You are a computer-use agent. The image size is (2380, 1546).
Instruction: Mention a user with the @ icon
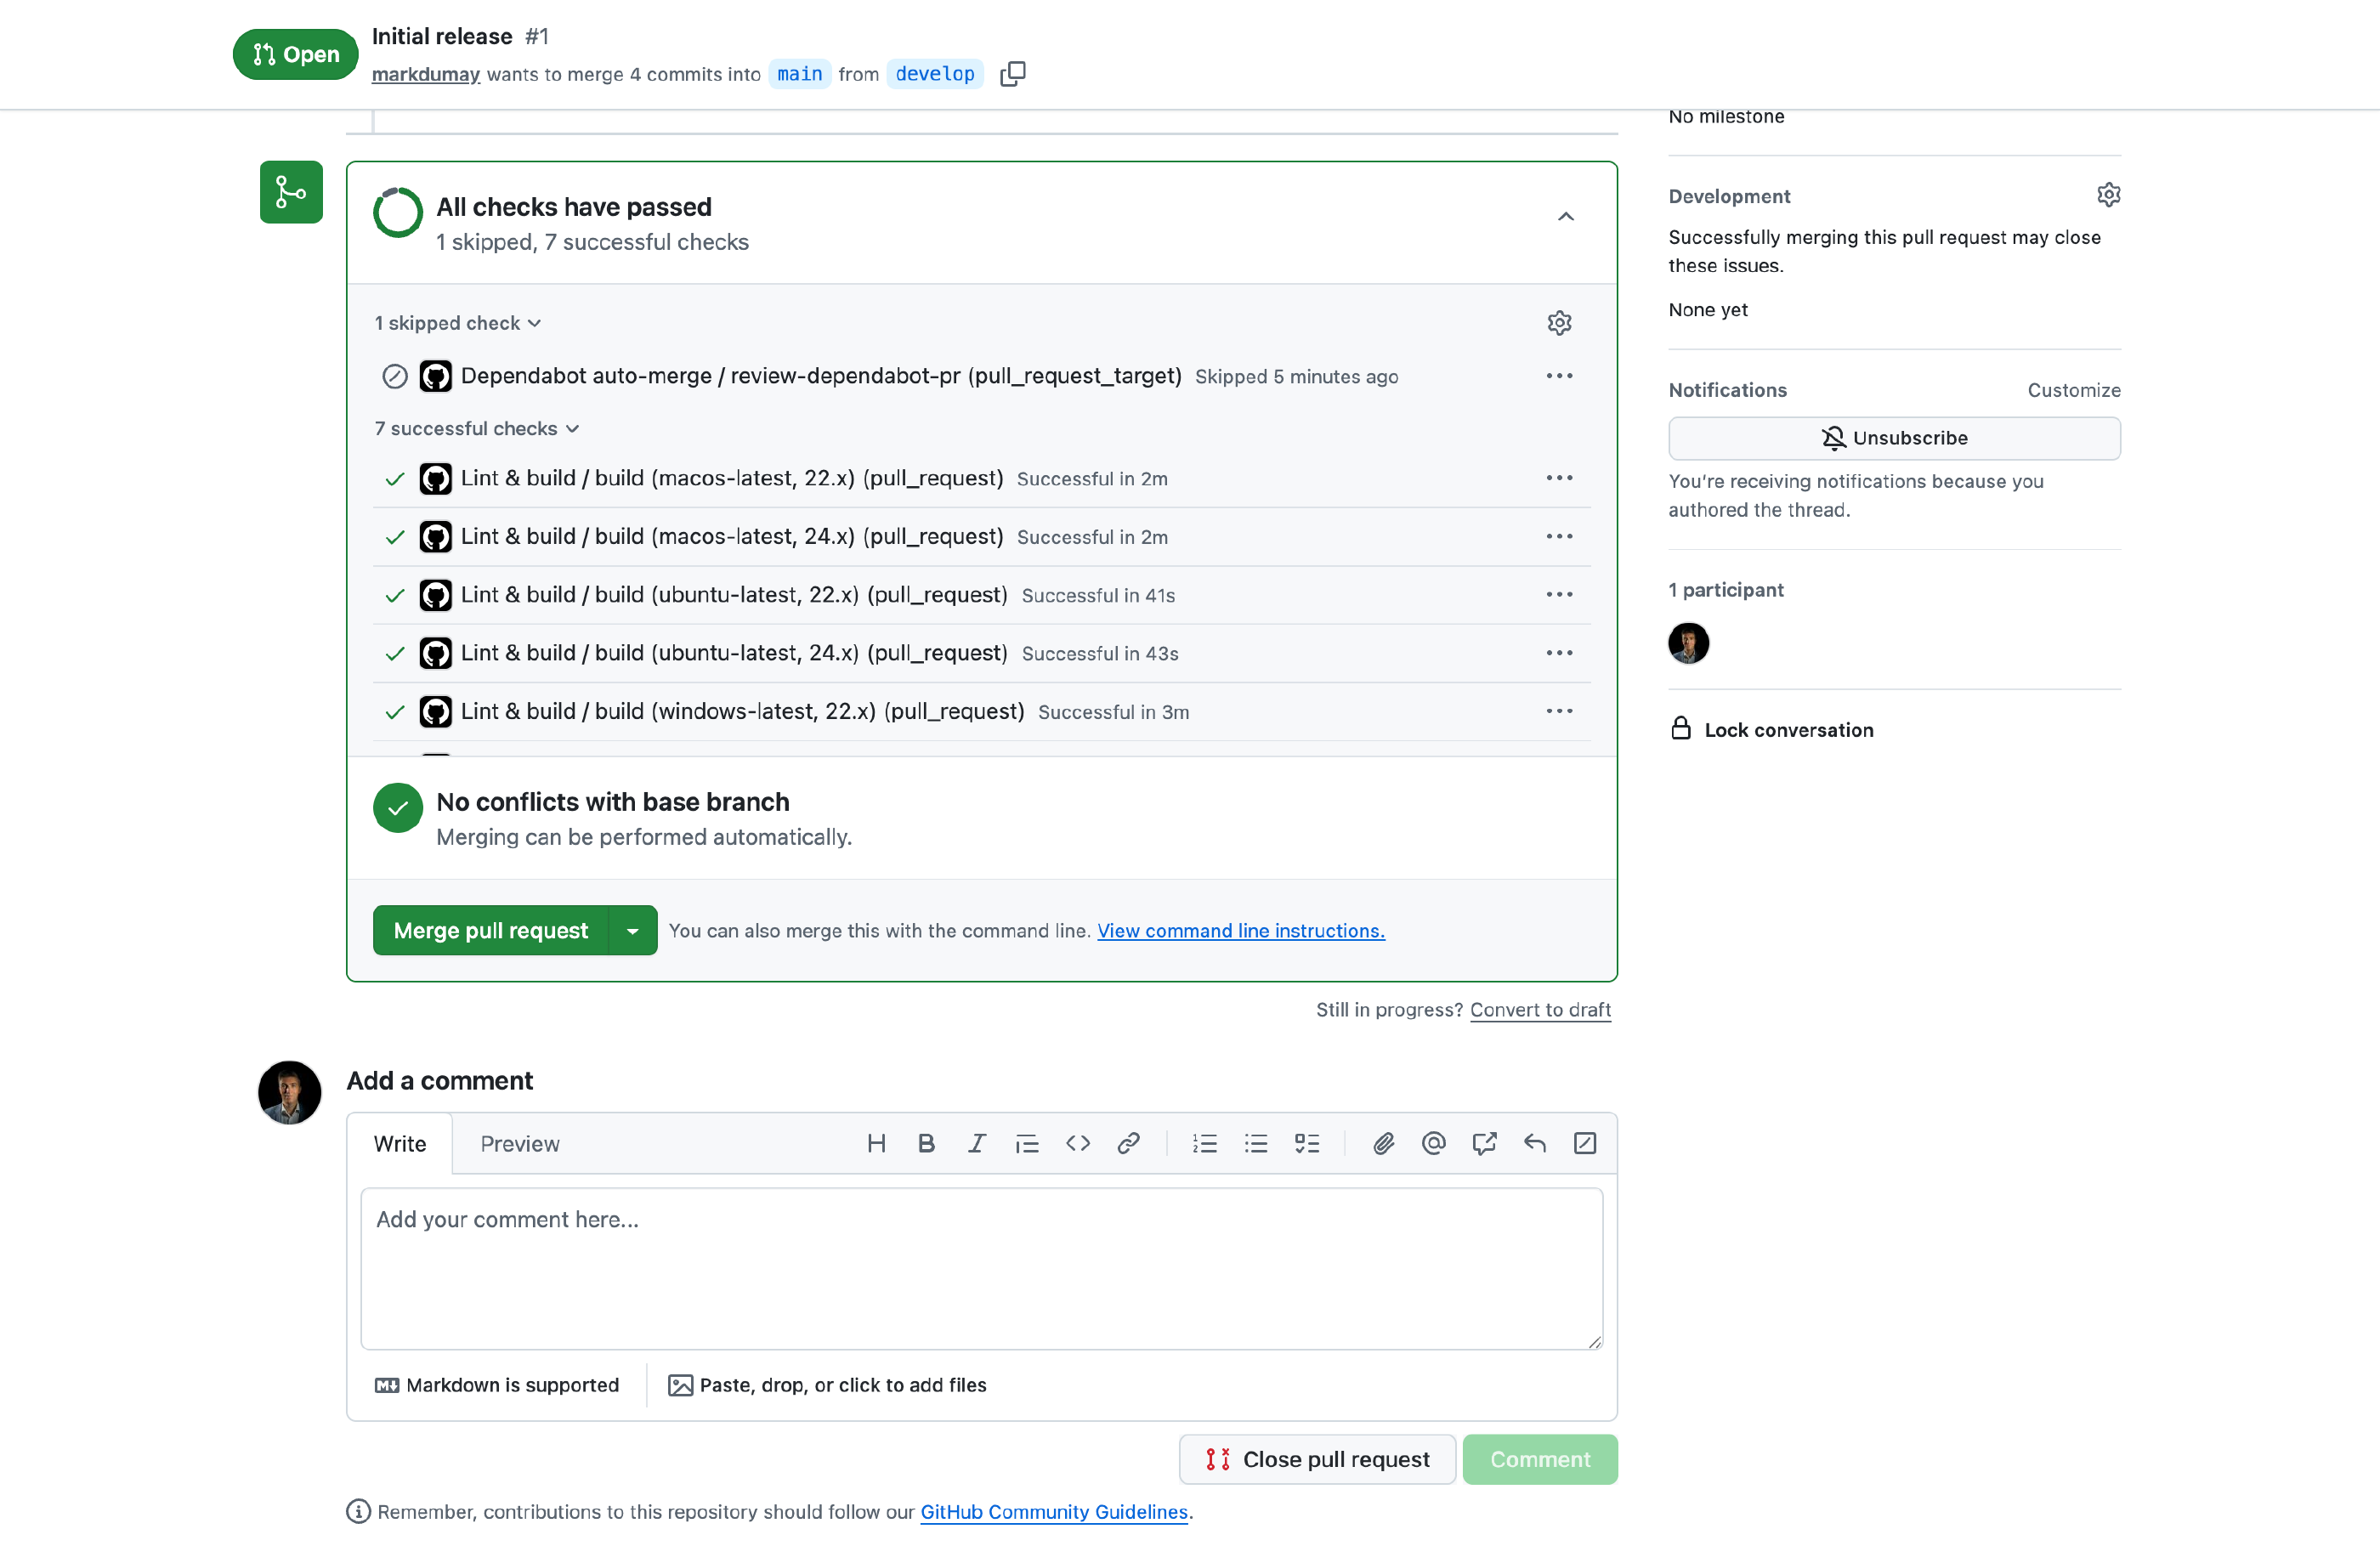(x=1433, y=1143)
